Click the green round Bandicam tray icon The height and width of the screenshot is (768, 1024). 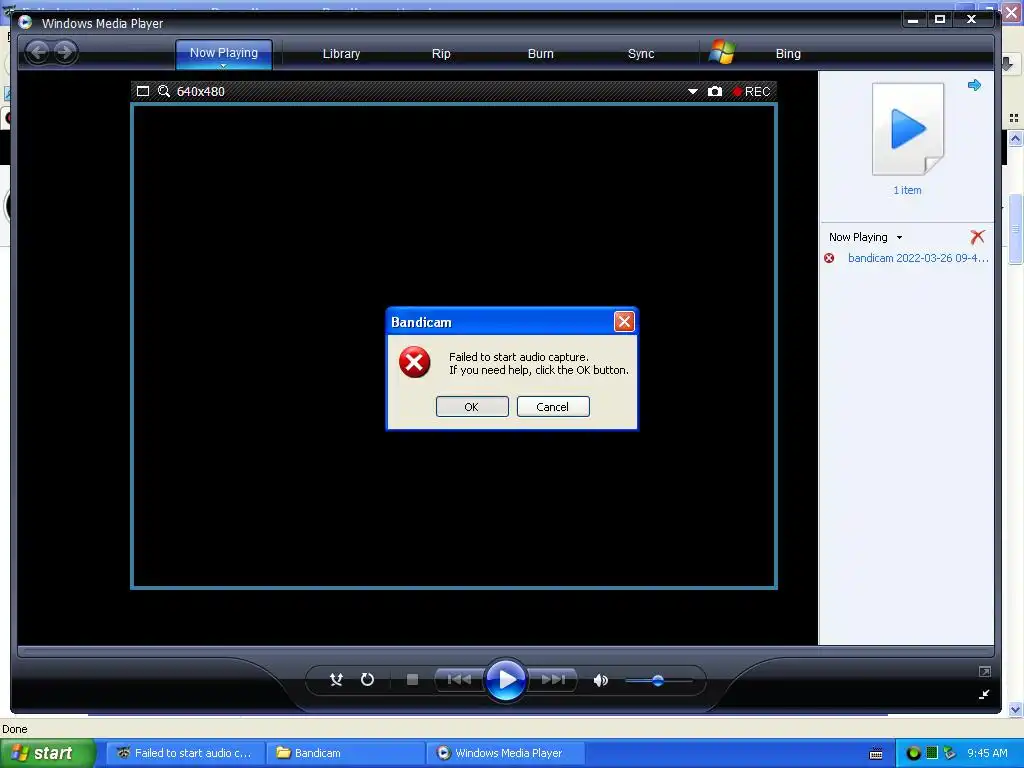tap(914, 753)
